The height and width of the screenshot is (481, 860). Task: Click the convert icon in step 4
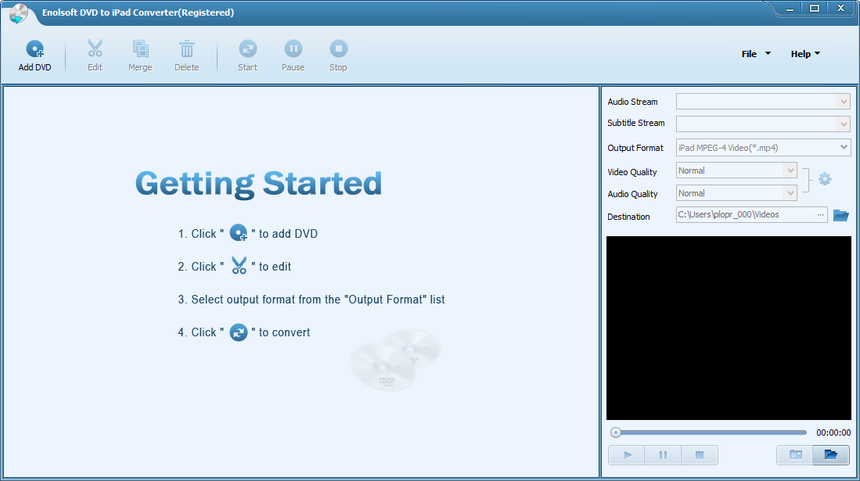point(239,332)
